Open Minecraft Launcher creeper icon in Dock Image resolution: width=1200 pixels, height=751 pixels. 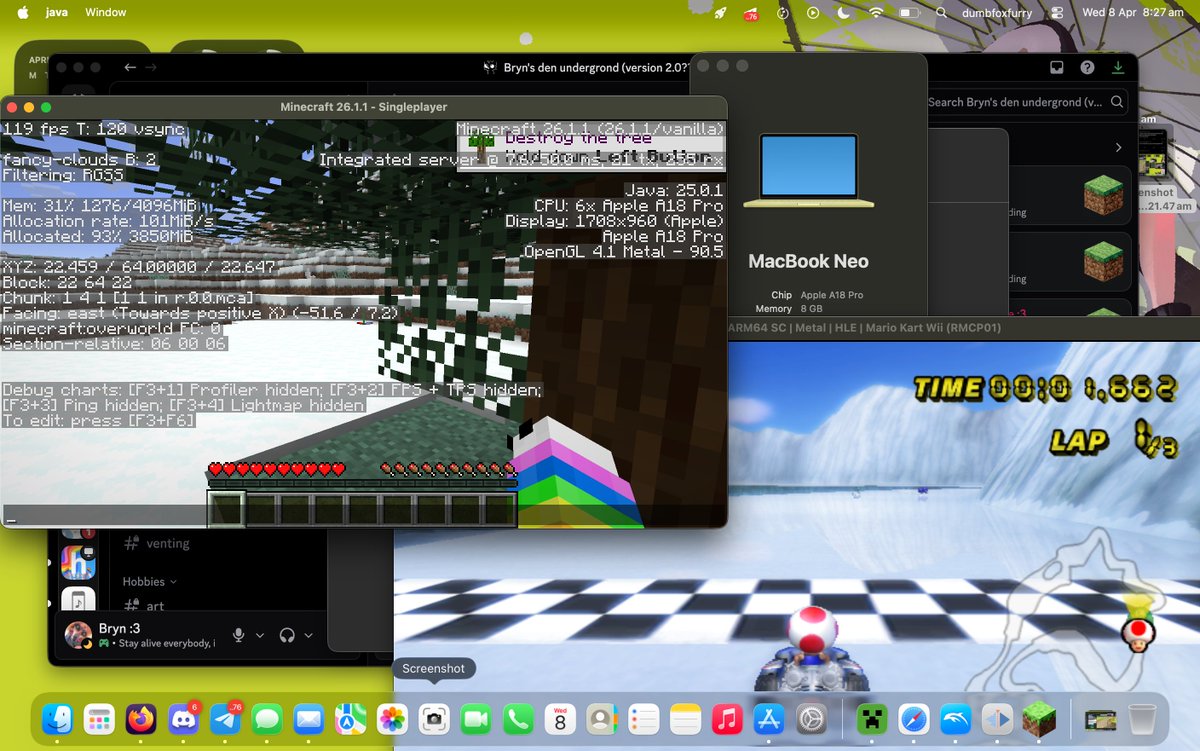(x=872, y=718)
